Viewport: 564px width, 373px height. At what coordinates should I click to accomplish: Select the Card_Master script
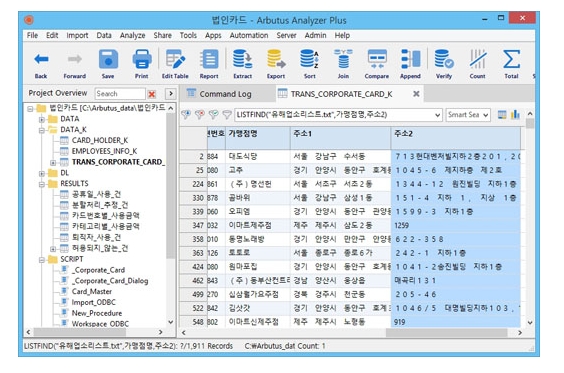click(x=91, y=291)
